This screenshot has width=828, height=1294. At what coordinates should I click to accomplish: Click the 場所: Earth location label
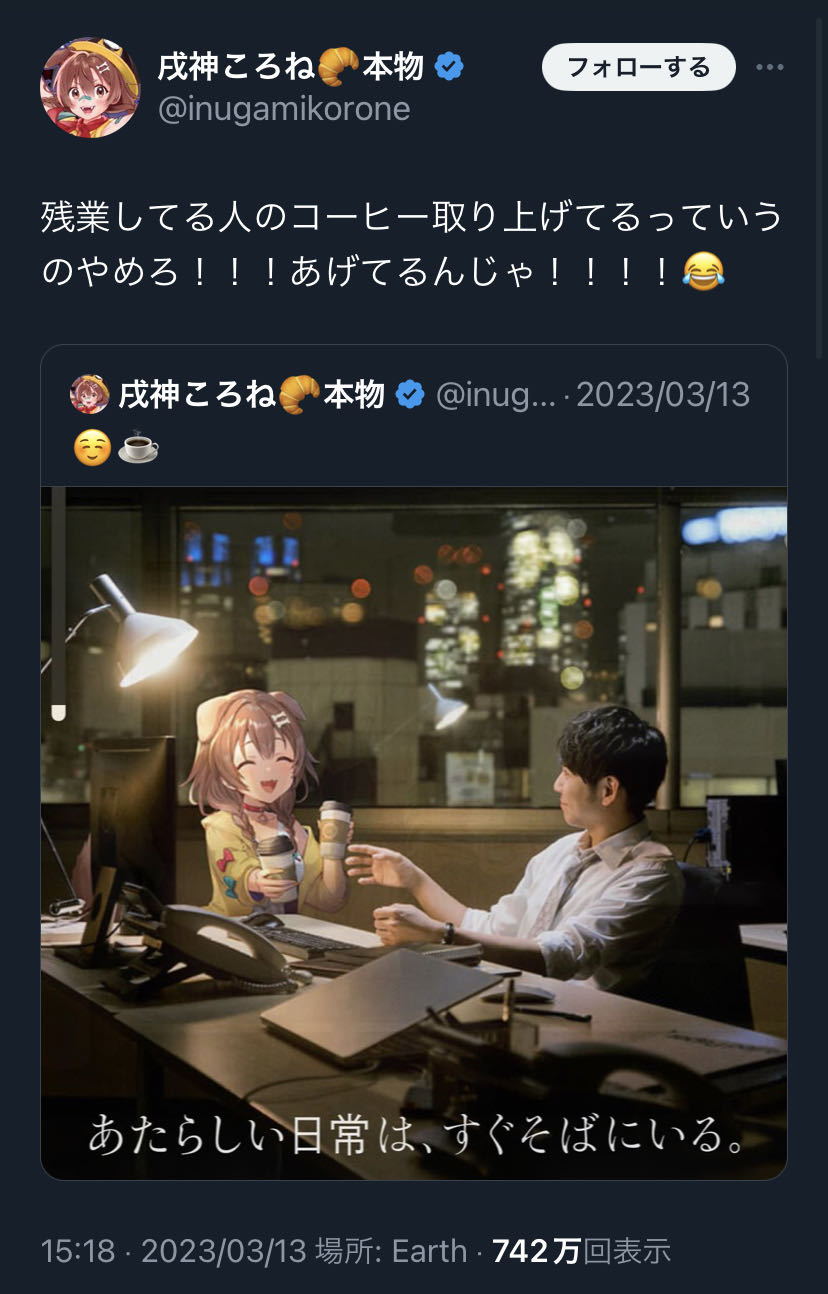click(391, 1251)
